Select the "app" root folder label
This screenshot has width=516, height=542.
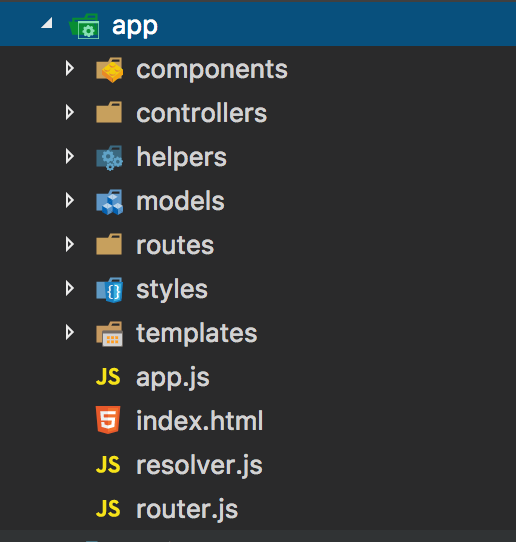coord(135,27)
